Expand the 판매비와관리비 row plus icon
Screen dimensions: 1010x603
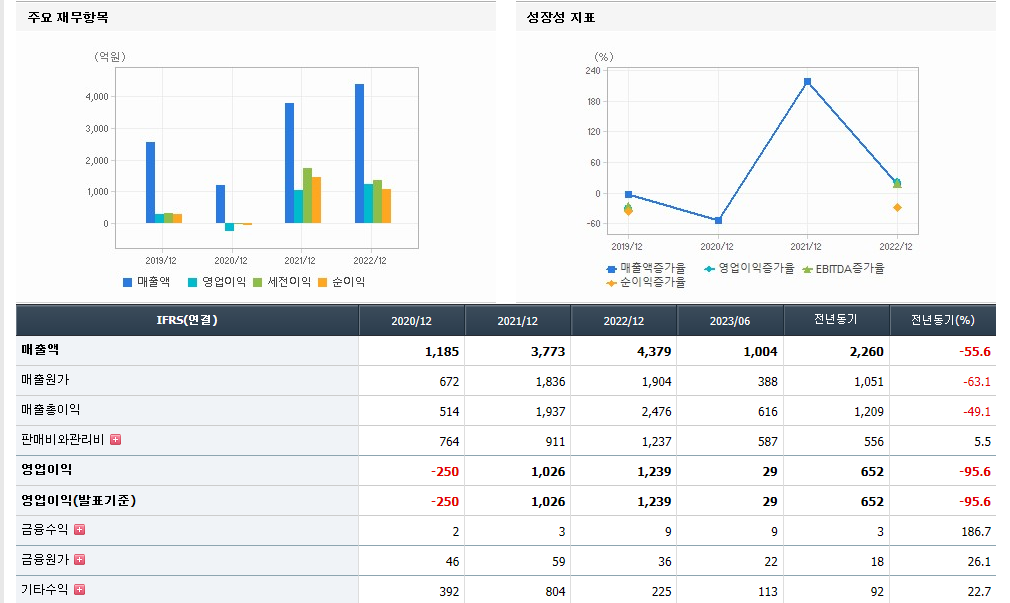click(115, 439)
